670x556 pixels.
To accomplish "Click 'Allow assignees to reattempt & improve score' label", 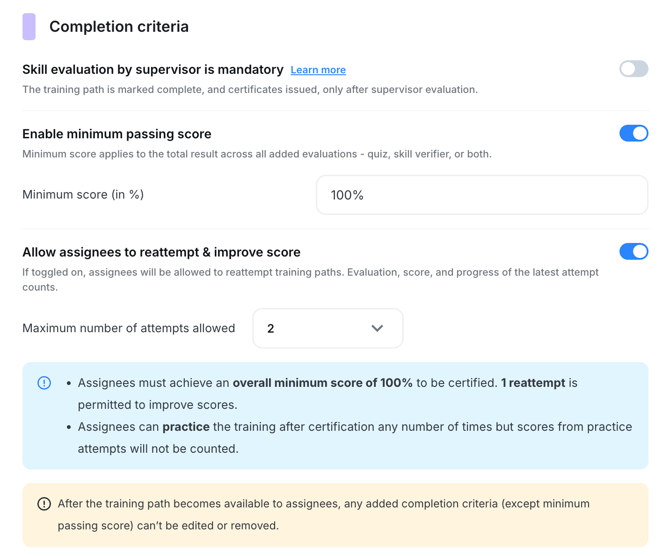I will tap(161, 252).
